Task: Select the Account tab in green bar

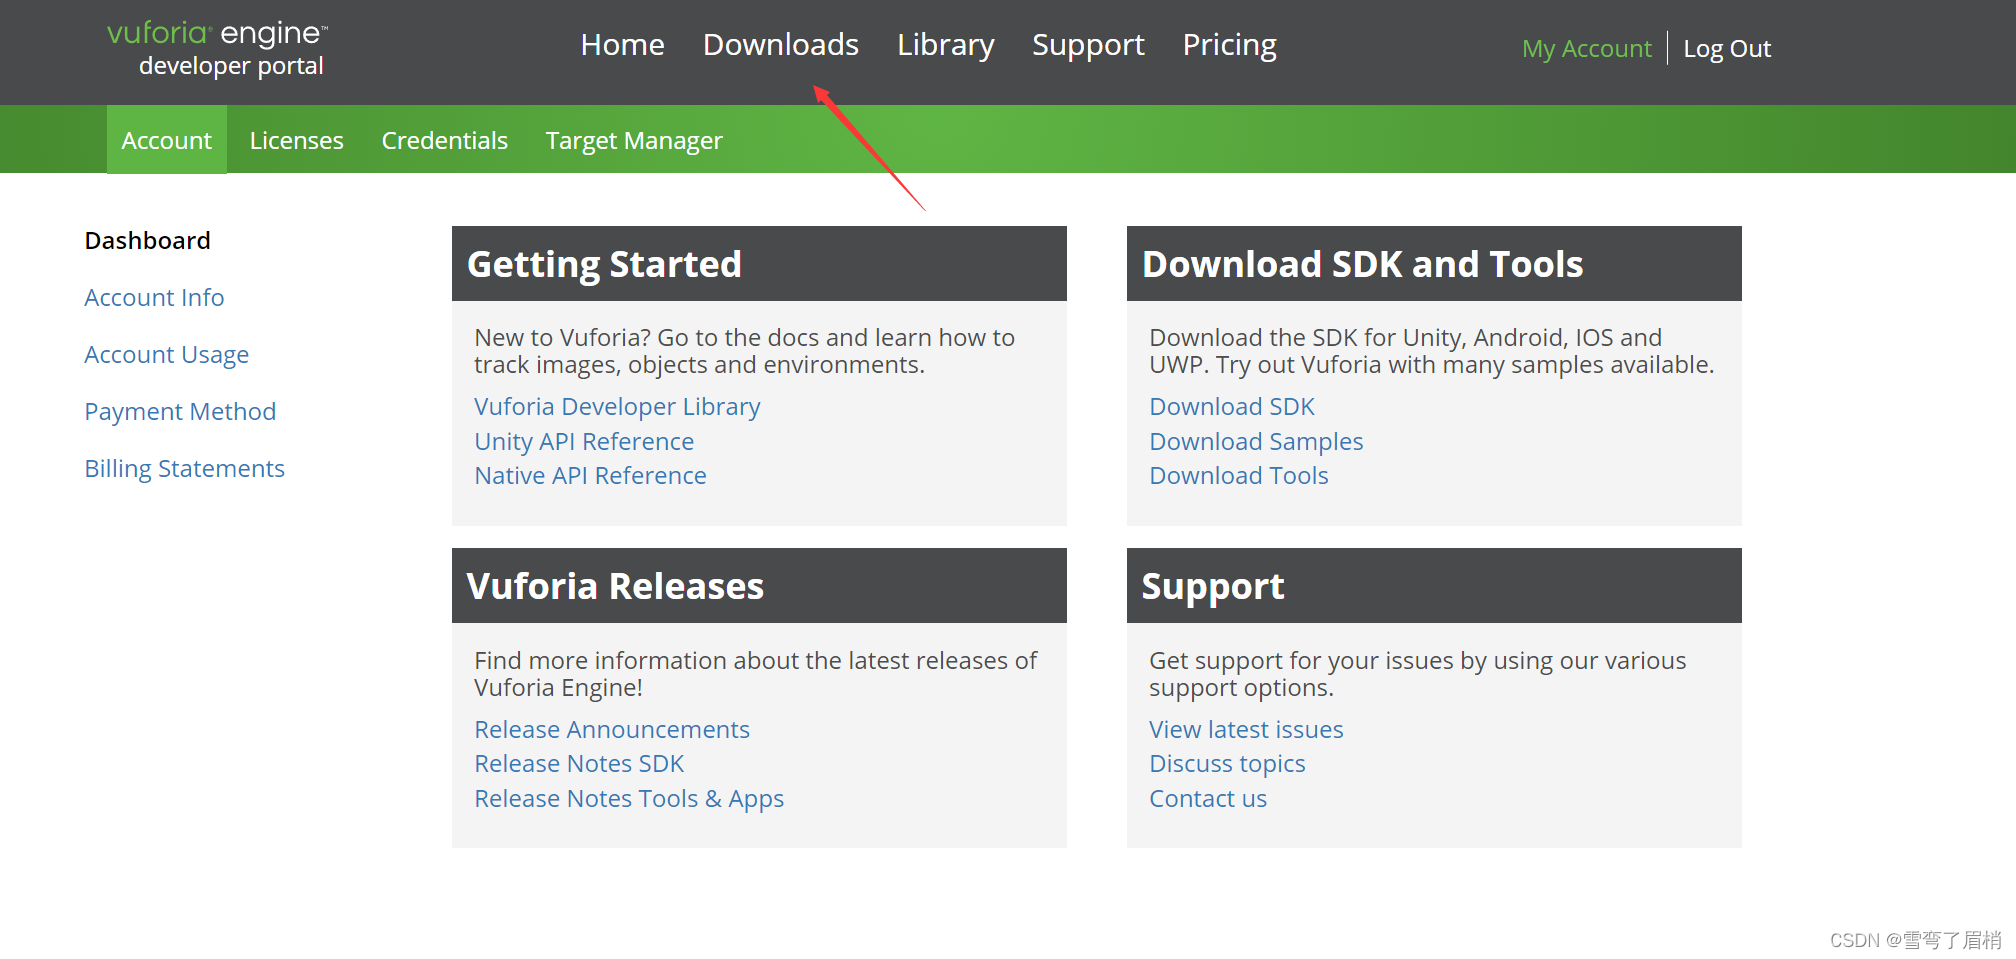Action: point(166,140)
